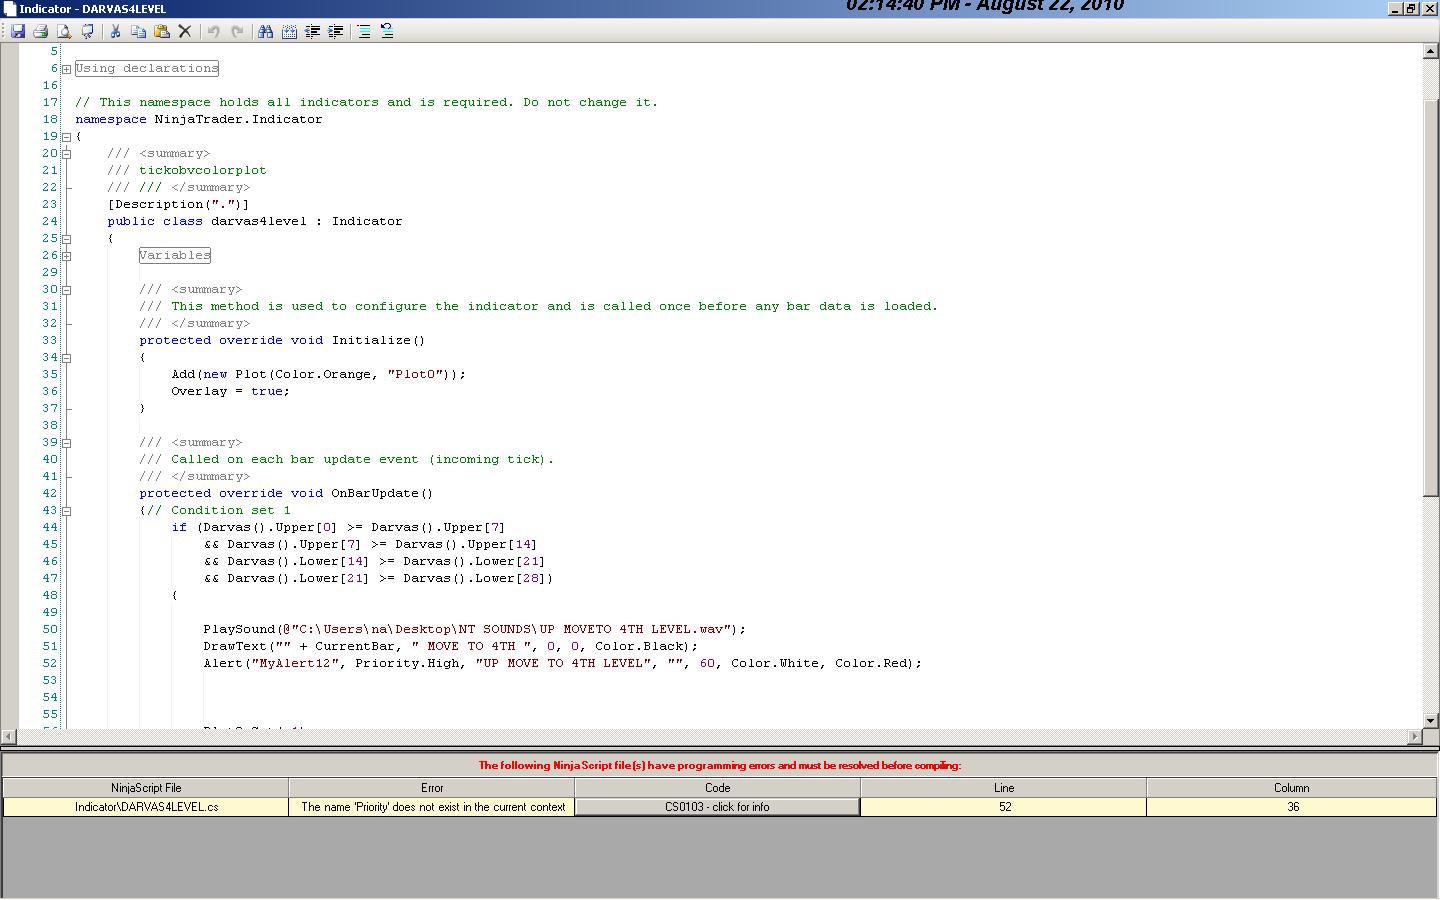Image resolution: width=1440 pixels, height=900 pixels.
Task: Click the Save icon in the toolbar
Action: coord(17,31)
